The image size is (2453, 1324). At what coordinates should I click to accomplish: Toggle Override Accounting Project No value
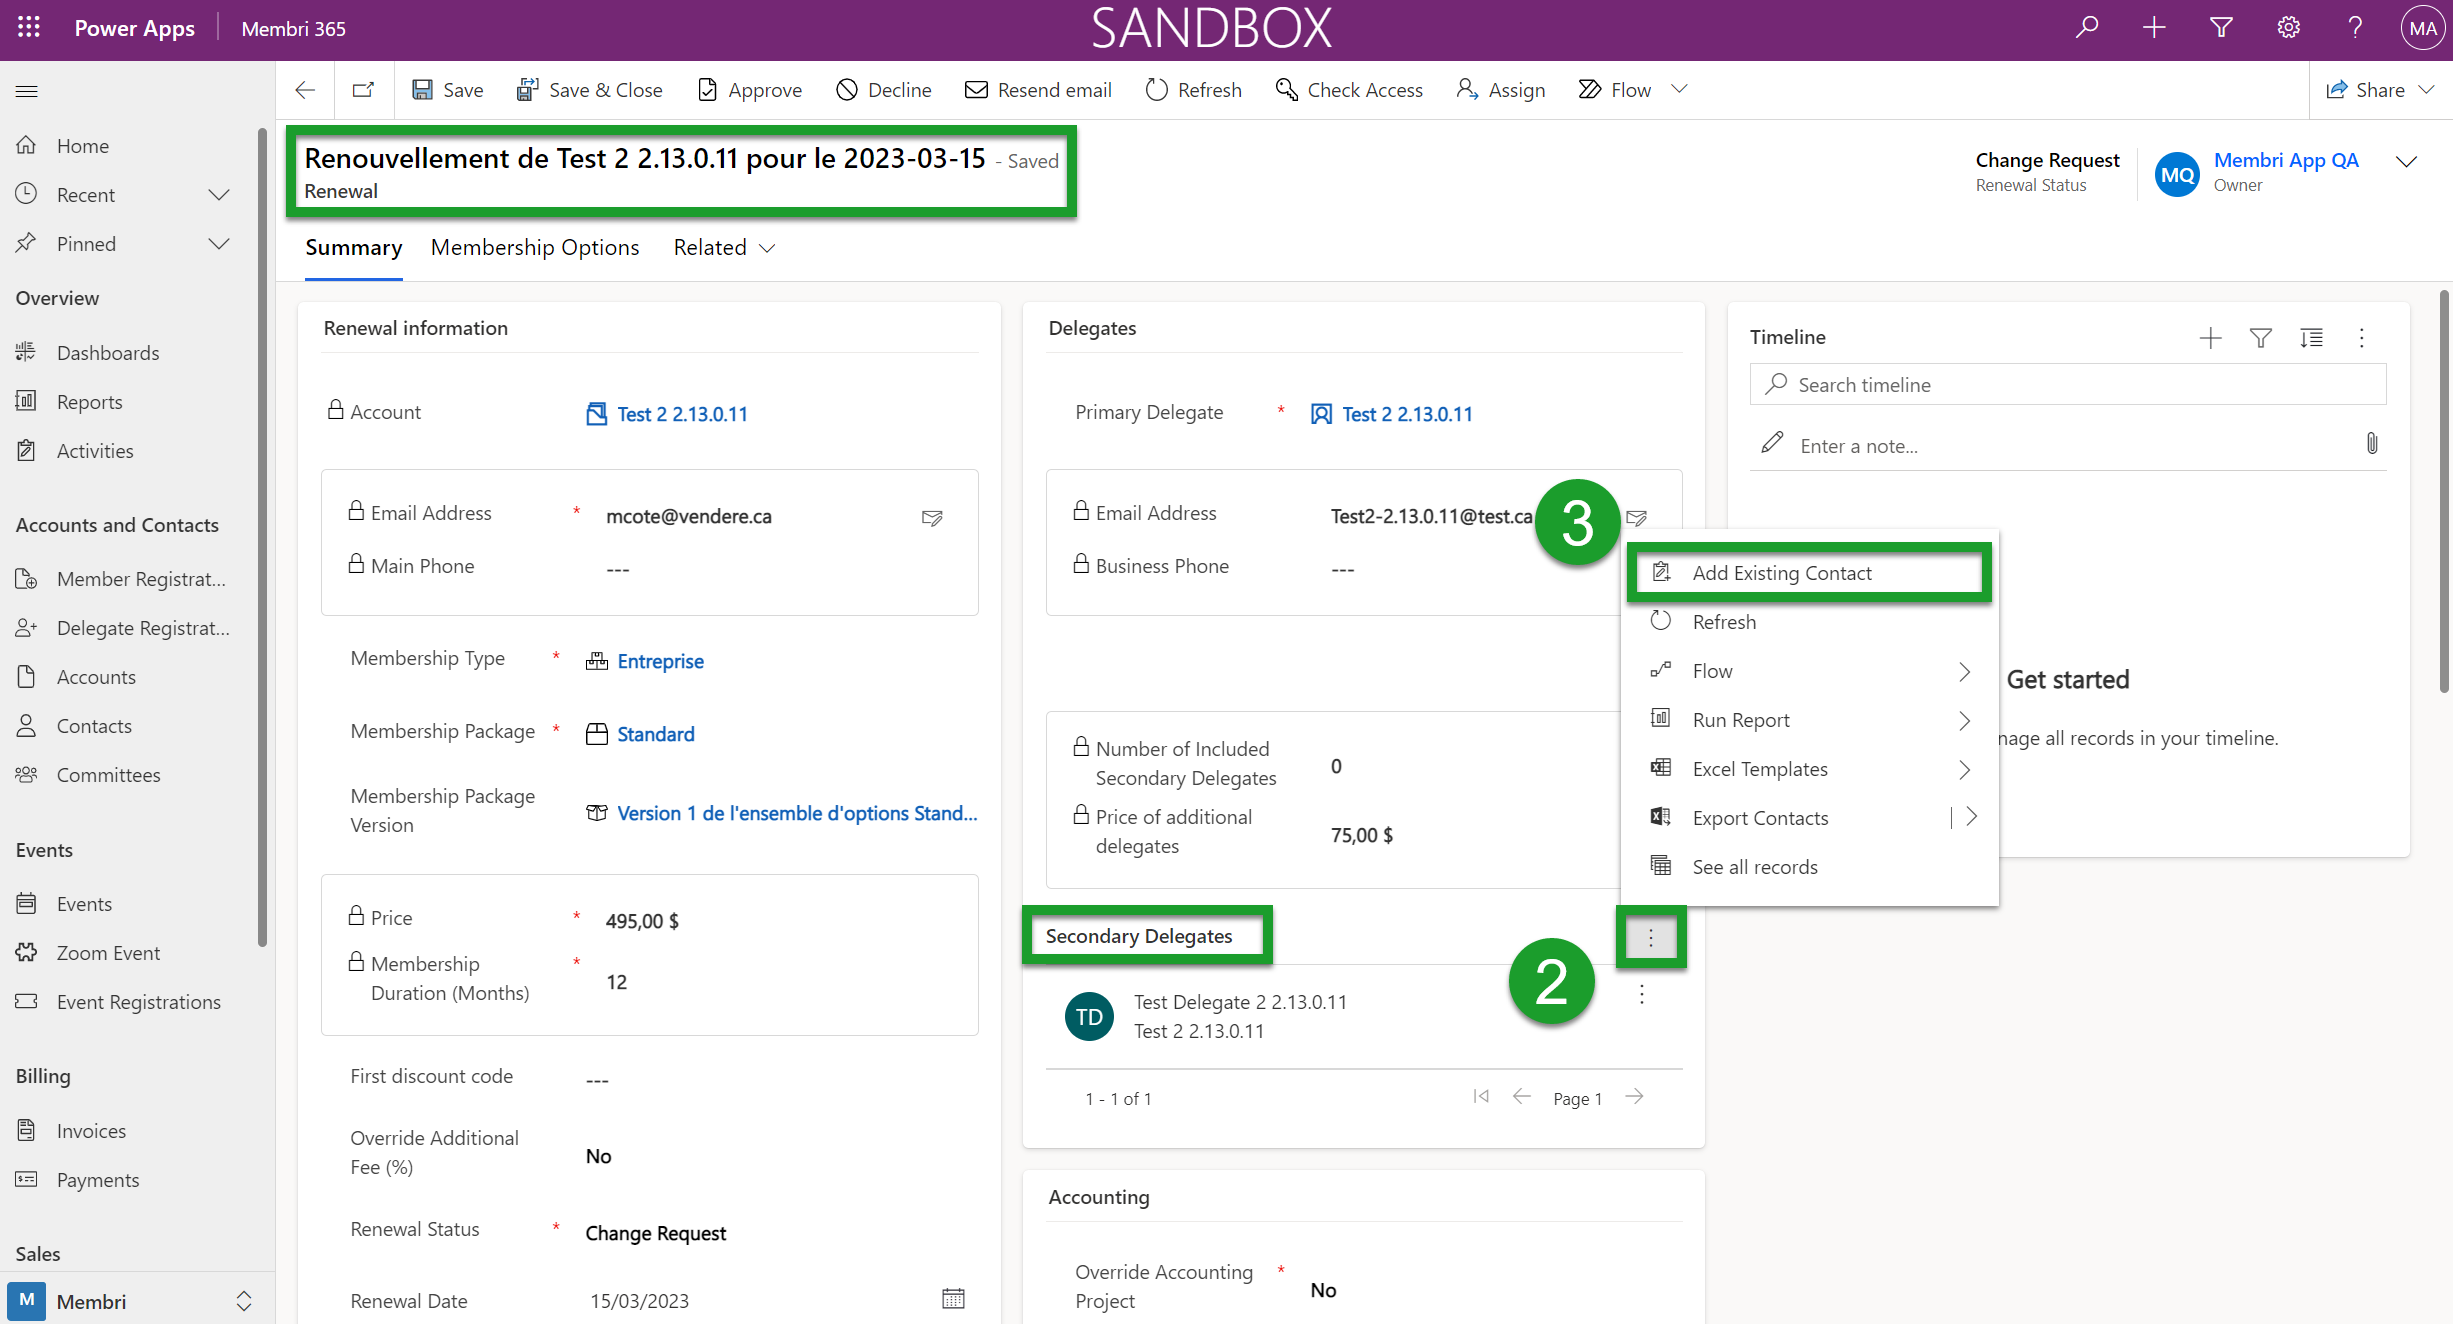pyautogui.click(x=1323, y=1290)
